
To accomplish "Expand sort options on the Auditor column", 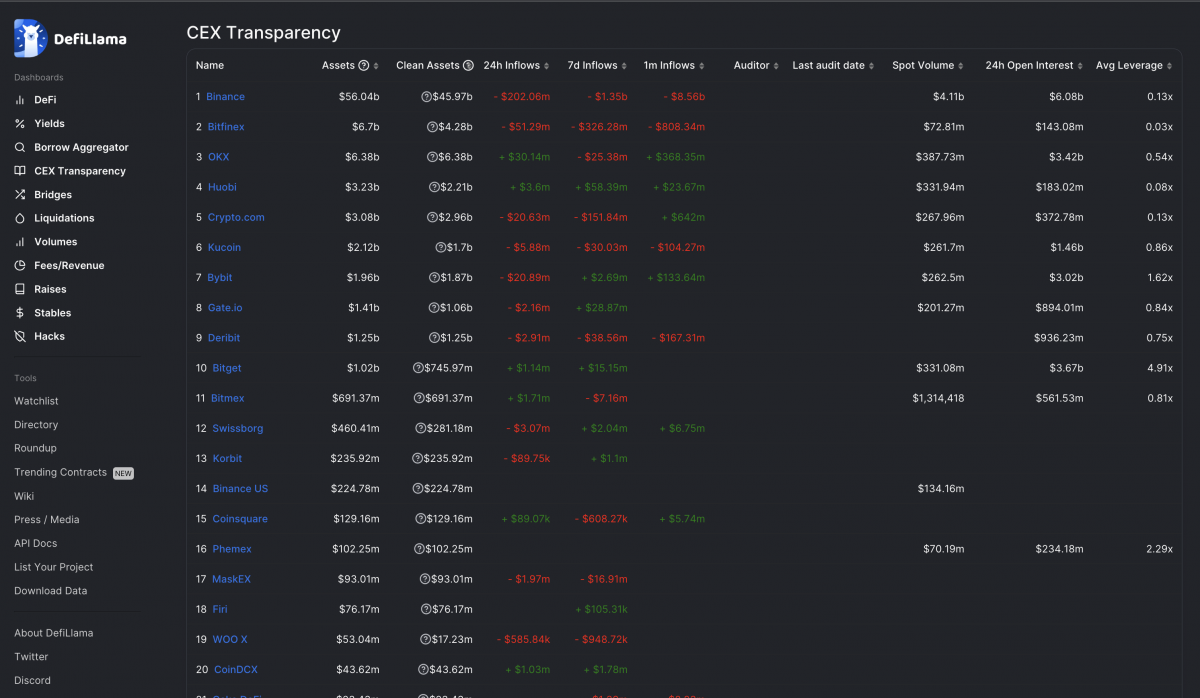I will (x=774, y=65).
